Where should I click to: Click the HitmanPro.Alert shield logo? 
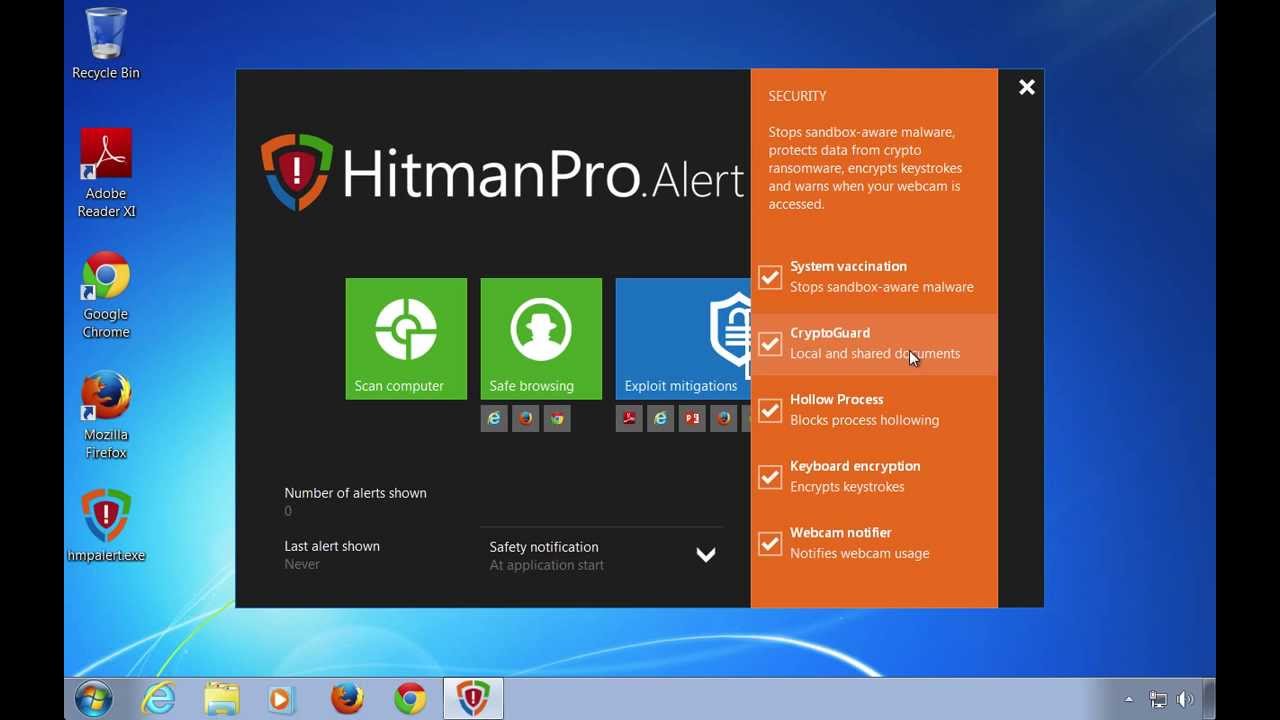tap(297, 172)
